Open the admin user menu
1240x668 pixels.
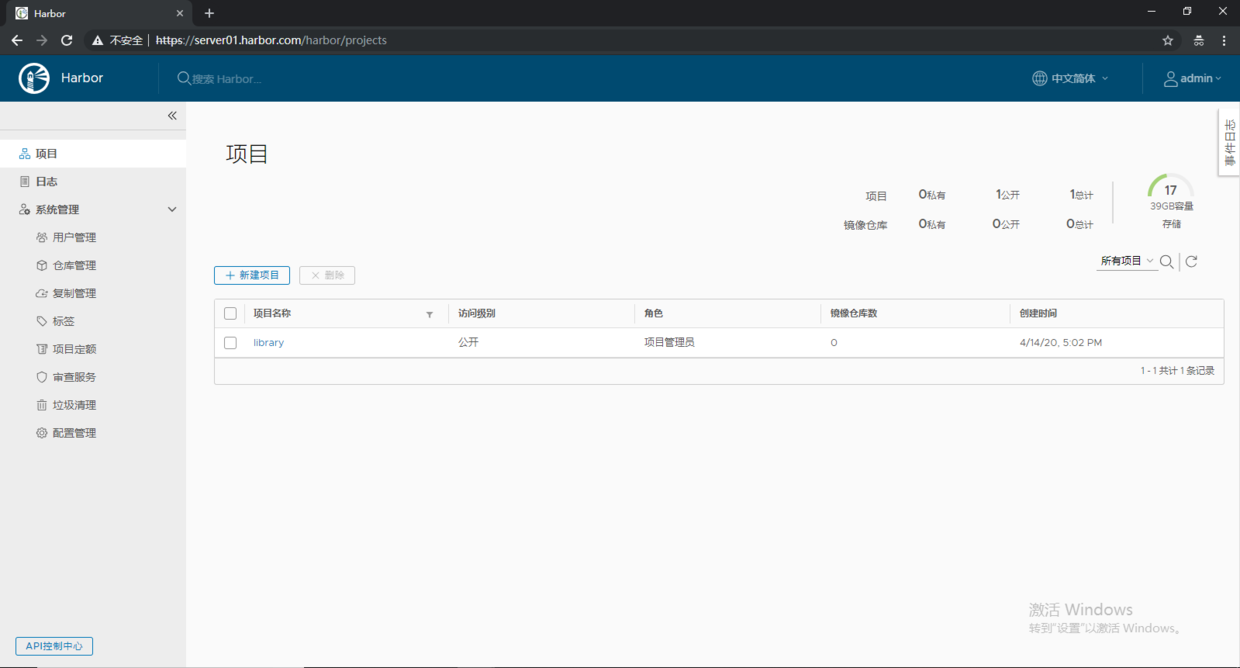coord(1193,78)
